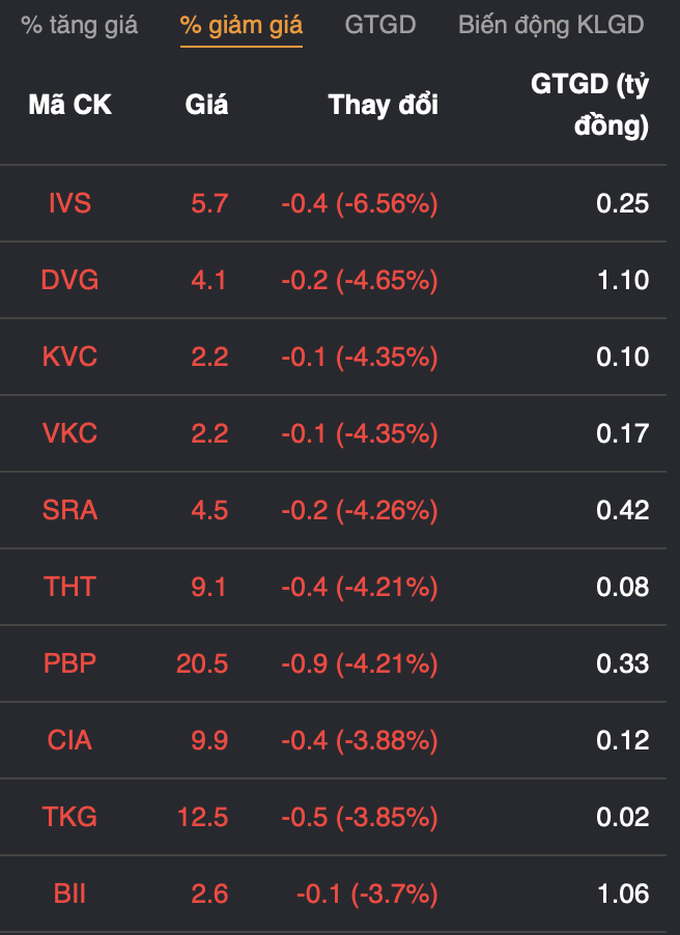Click the Mã CK column header
Viewport: 680px width, 935px height.
pyautogui.click(x=70, y=105)
